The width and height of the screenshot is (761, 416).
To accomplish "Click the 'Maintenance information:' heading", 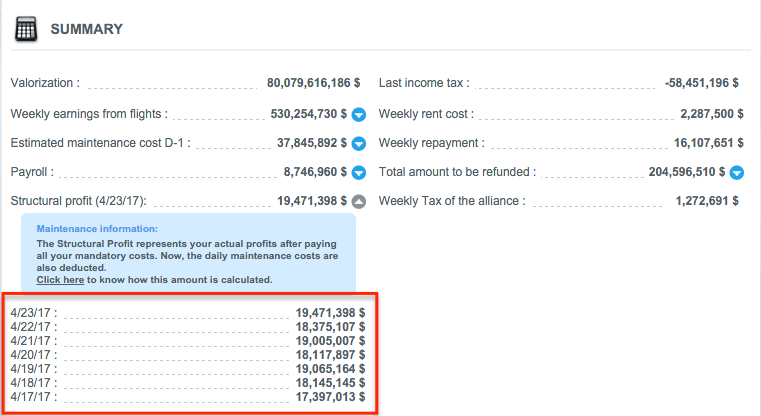I will pyautogui.click(x=97, y=229).
